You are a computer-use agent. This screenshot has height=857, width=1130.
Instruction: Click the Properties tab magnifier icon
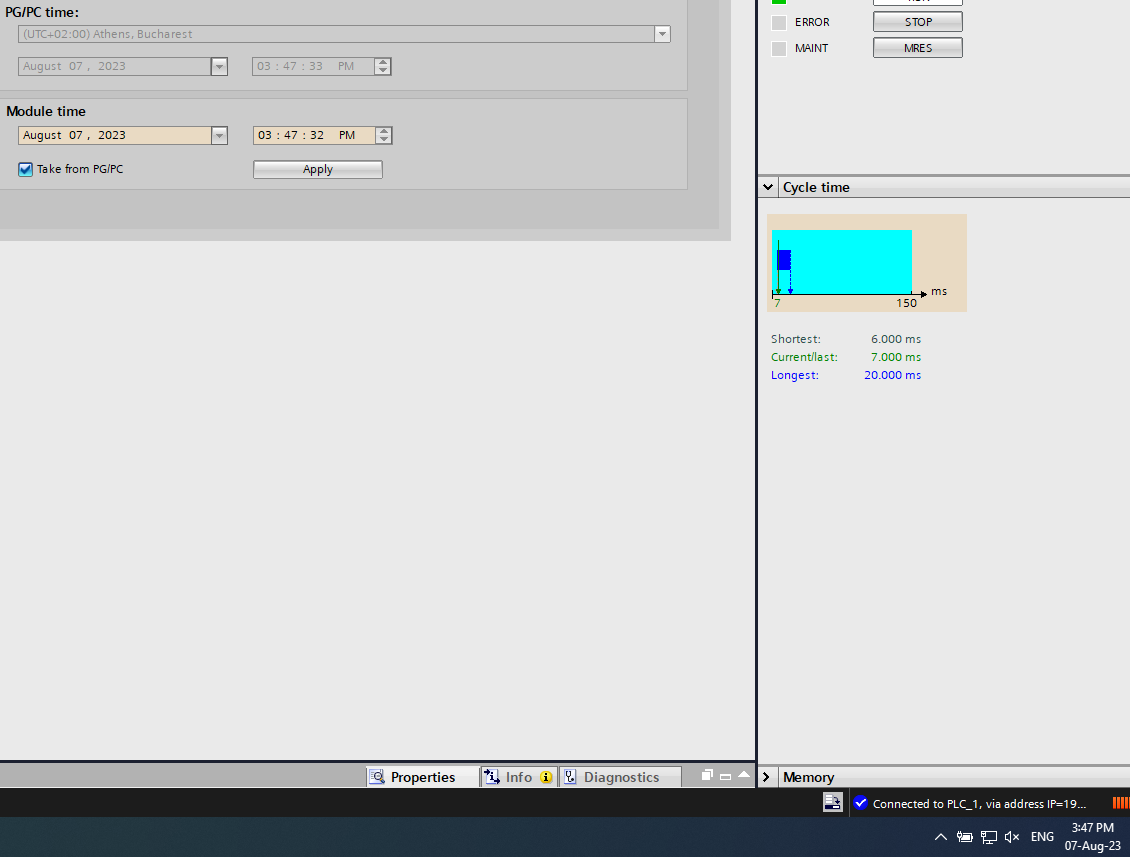(x=377, y=777)
